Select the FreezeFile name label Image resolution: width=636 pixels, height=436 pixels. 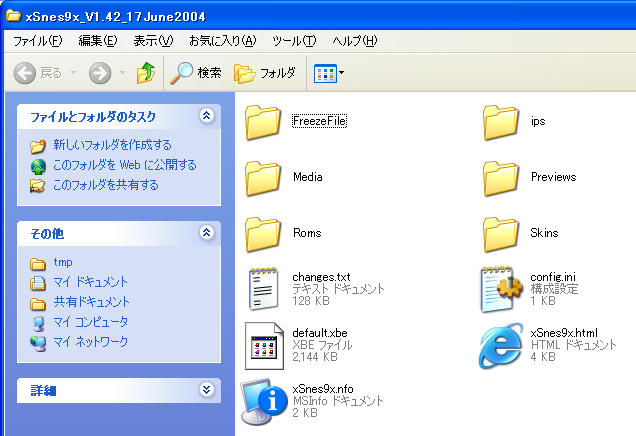(x=319, y=121)
